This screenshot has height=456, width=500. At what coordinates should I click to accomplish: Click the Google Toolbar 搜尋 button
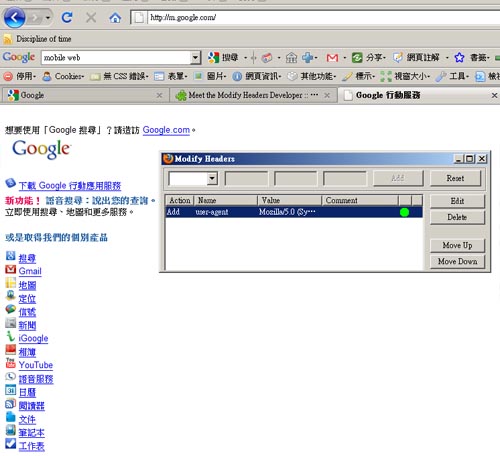pos(223,58)
